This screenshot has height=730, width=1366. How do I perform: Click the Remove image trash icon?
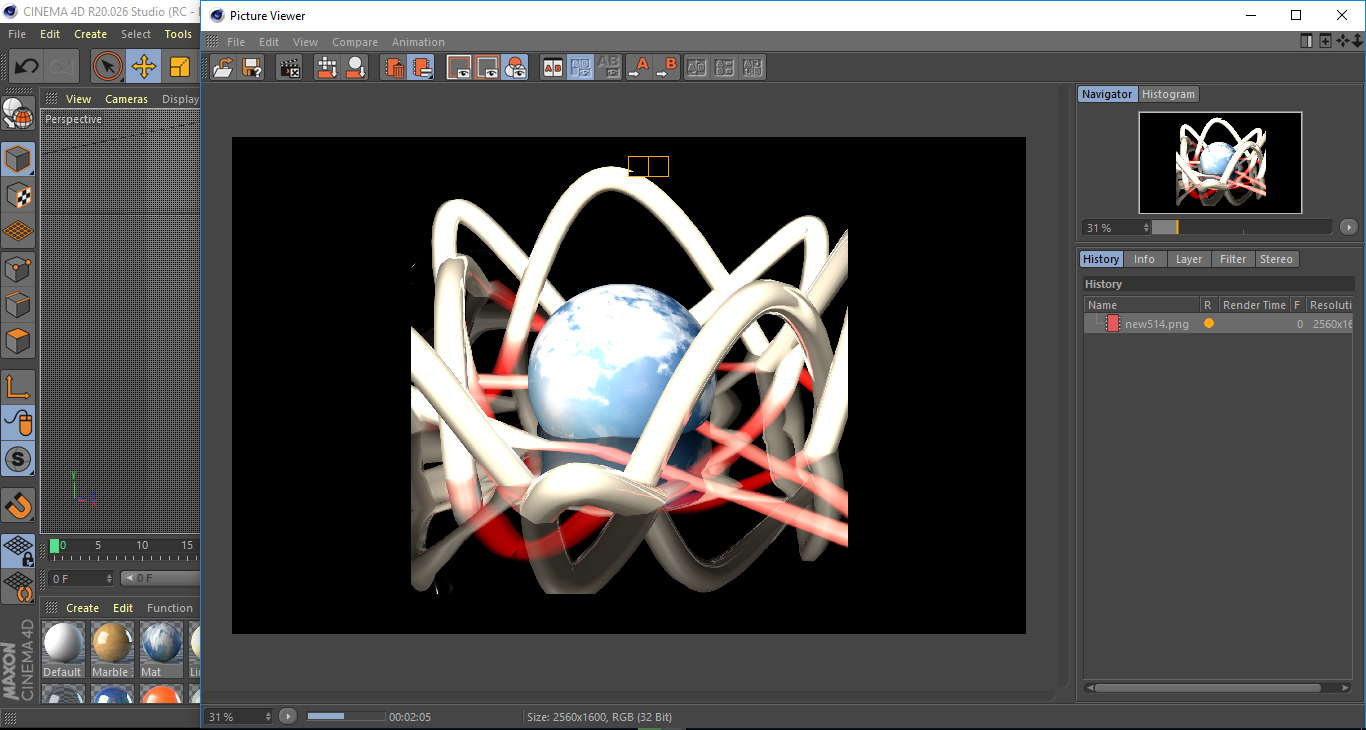394,68
